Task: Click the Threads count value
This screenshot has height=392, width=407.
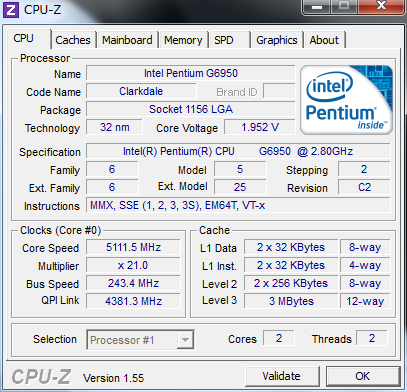Action: coord(372,338)
